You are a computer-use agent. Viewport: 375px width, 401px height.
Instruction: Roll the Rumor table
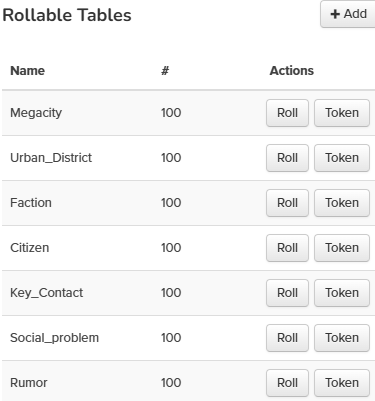pyautogui.click(x=287, y=383)
